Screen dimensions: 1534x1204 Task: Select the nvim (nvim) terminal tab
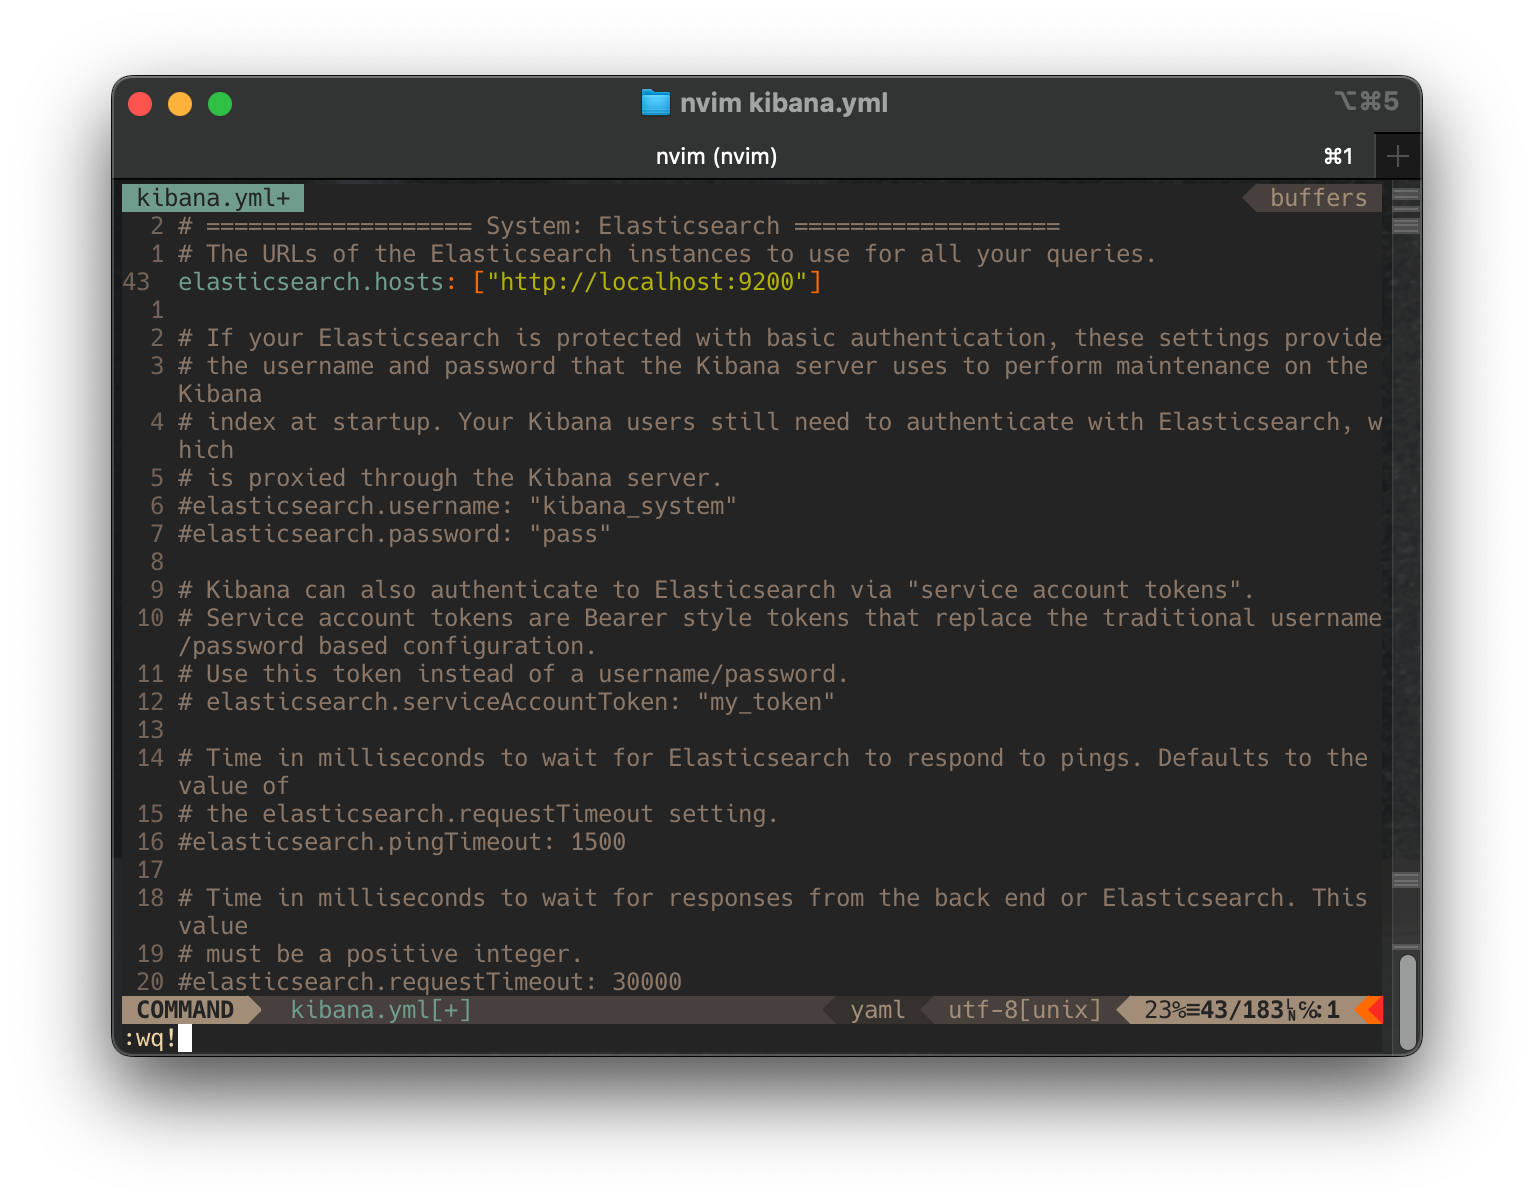(716, 156)
